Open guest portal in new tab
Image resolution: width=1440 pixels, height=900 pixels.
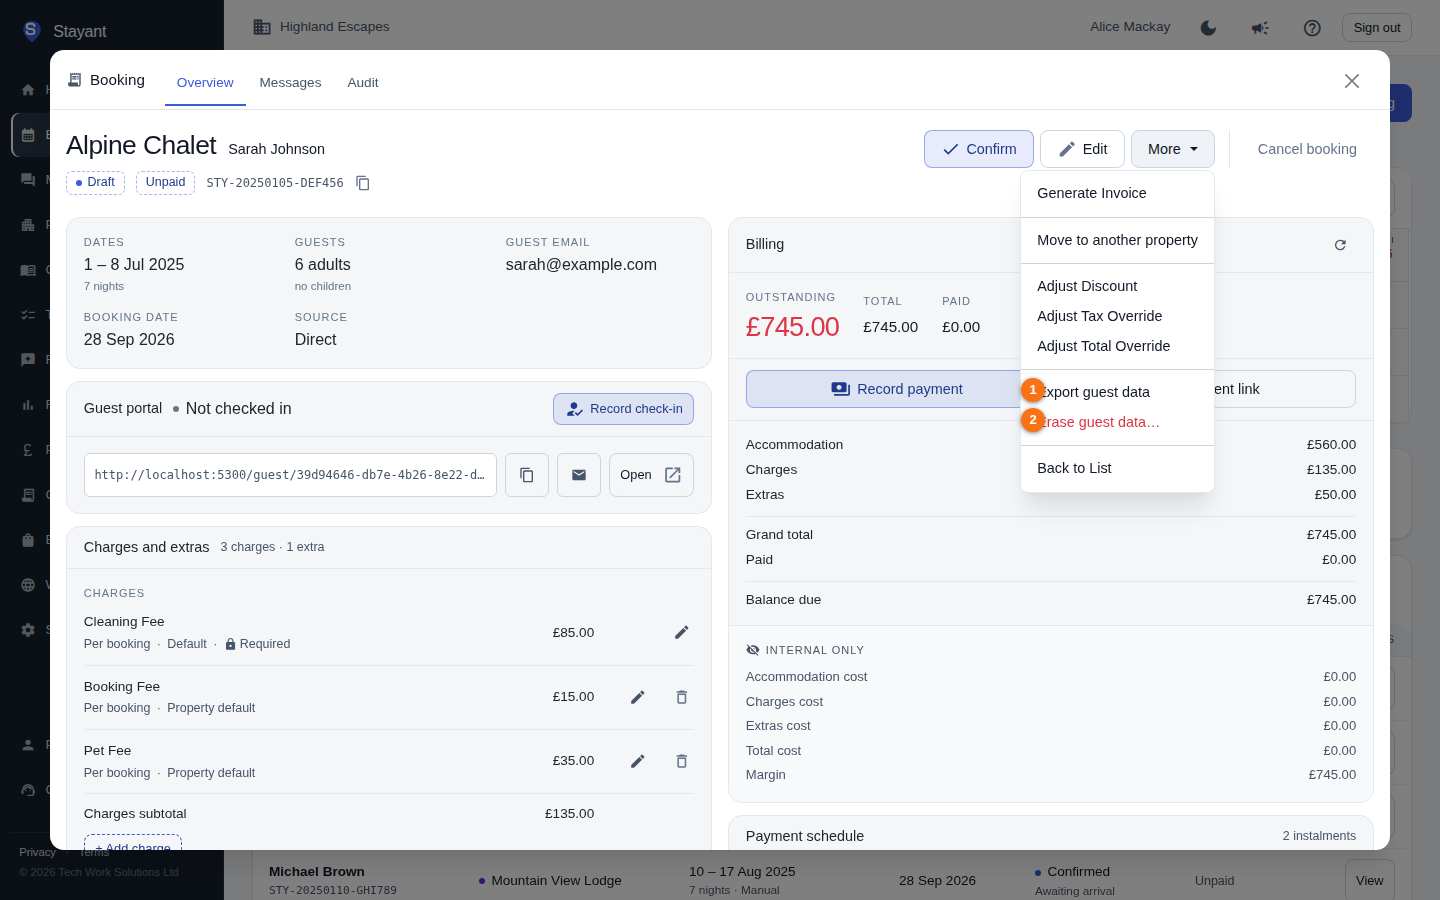click(651, 475)
